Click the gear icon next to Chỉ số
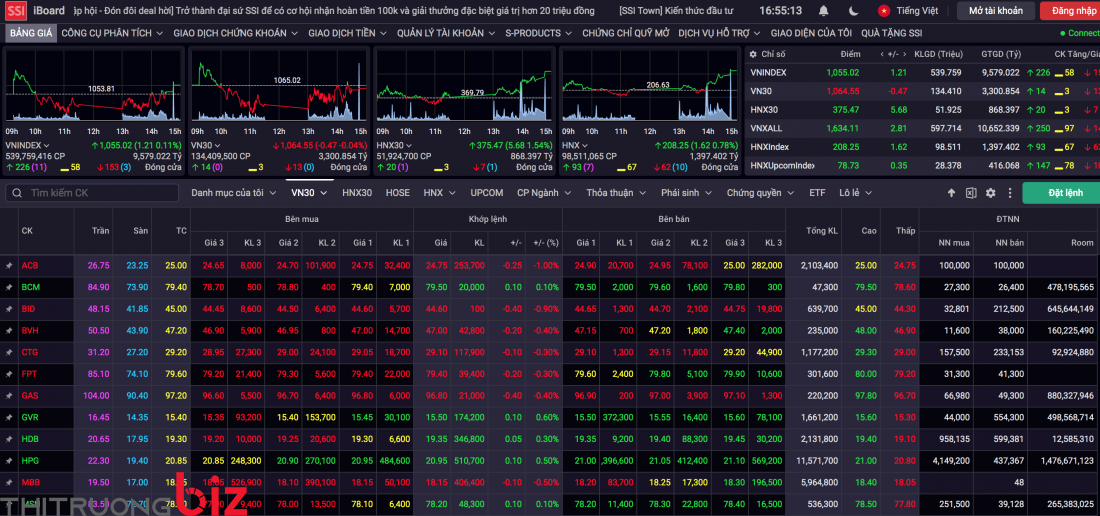The width and height of the screenshot is (1100, 516). [753, 54]
